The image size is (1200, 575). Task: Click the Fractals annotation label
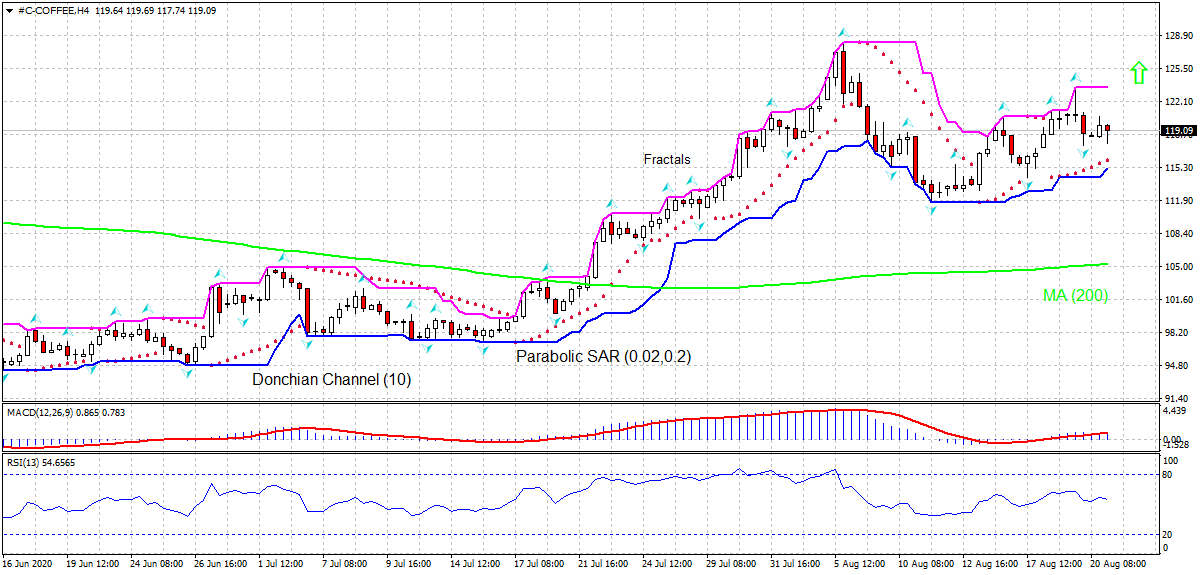[667, 159]
